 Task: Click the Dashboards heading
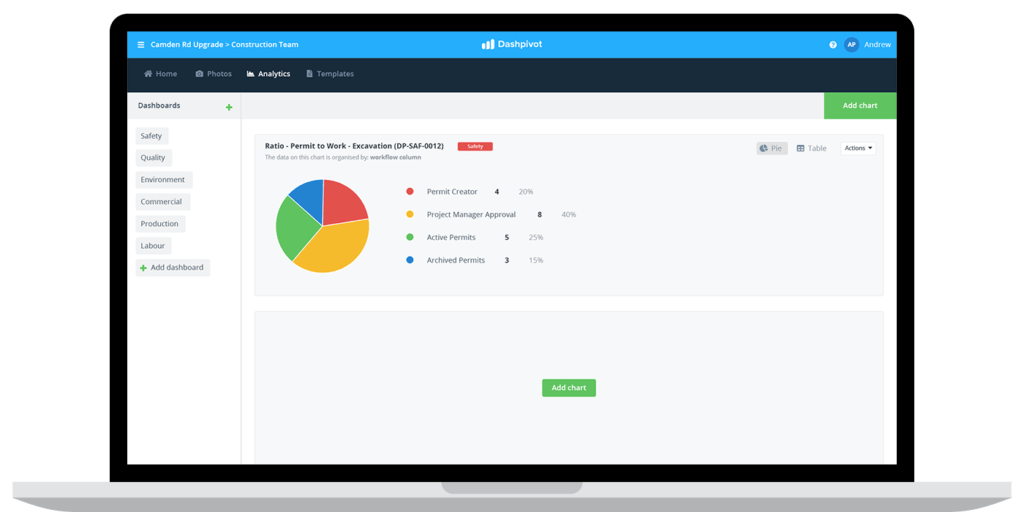159,105
